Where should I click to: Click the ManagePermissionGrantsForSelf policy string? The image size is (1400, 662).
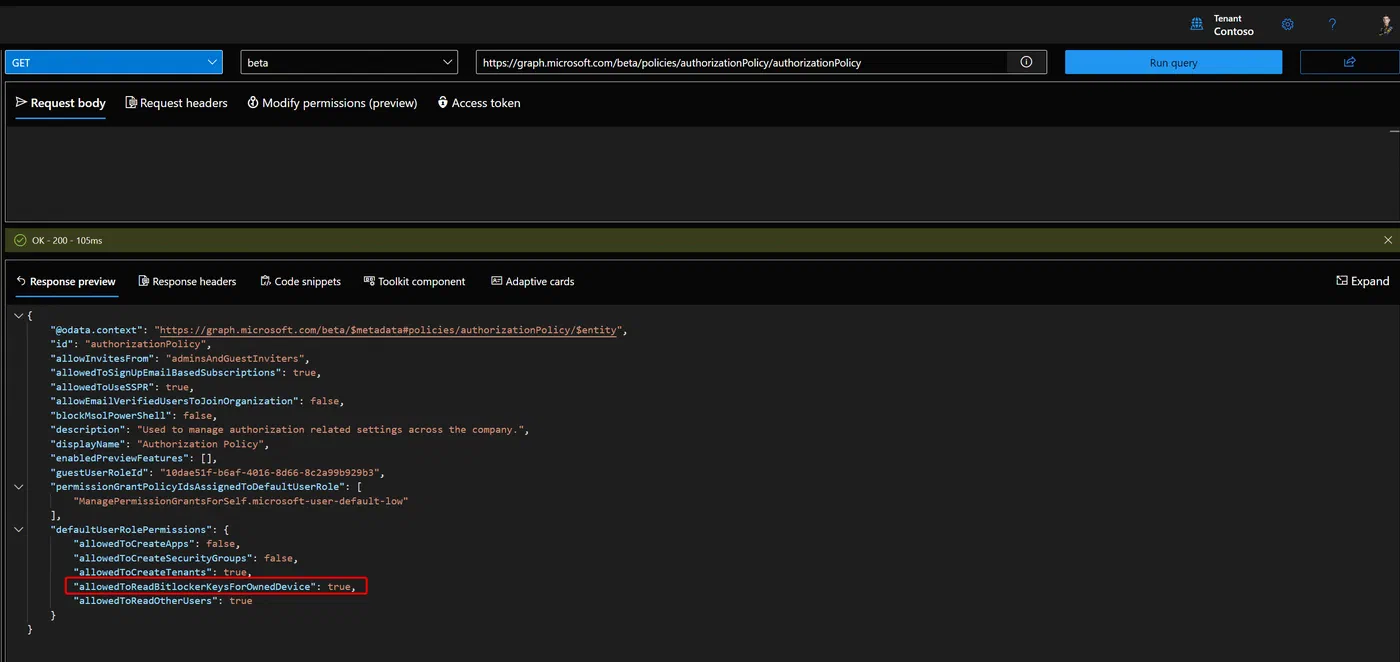point(241,501)
